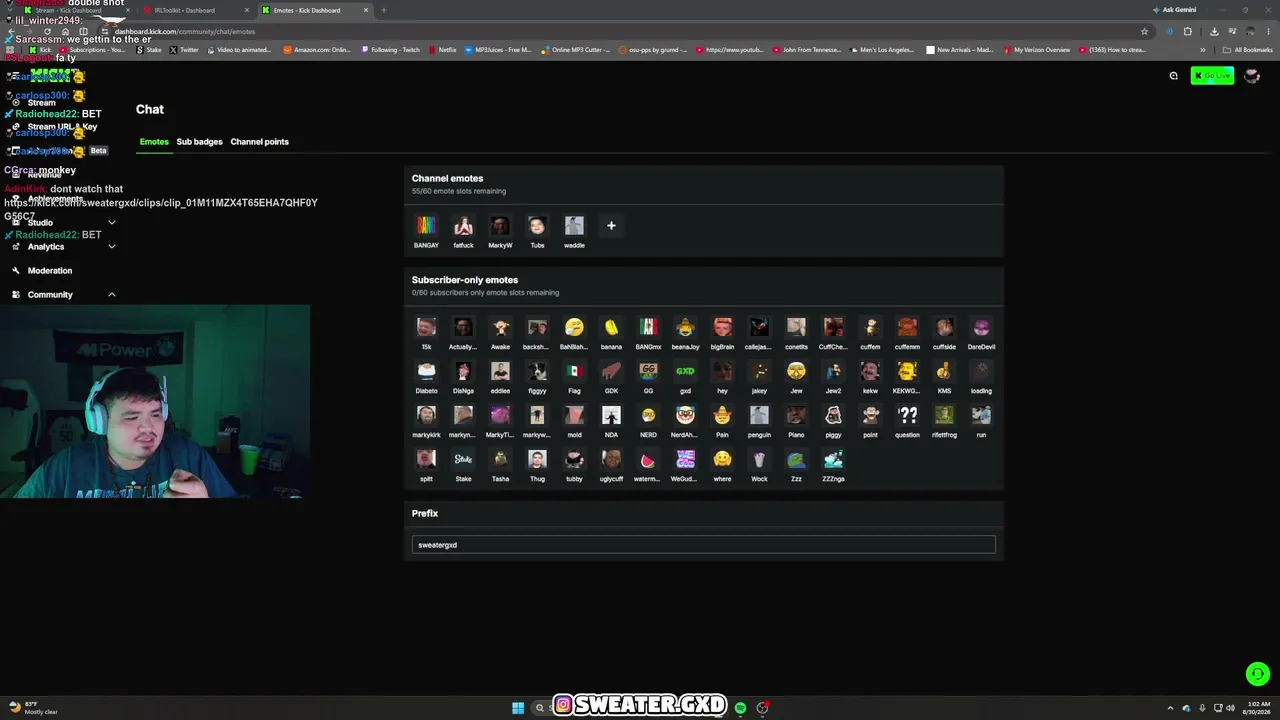The image size is (1280, 720).
Task: Click the Go Live button
Action: (1212, 76)
